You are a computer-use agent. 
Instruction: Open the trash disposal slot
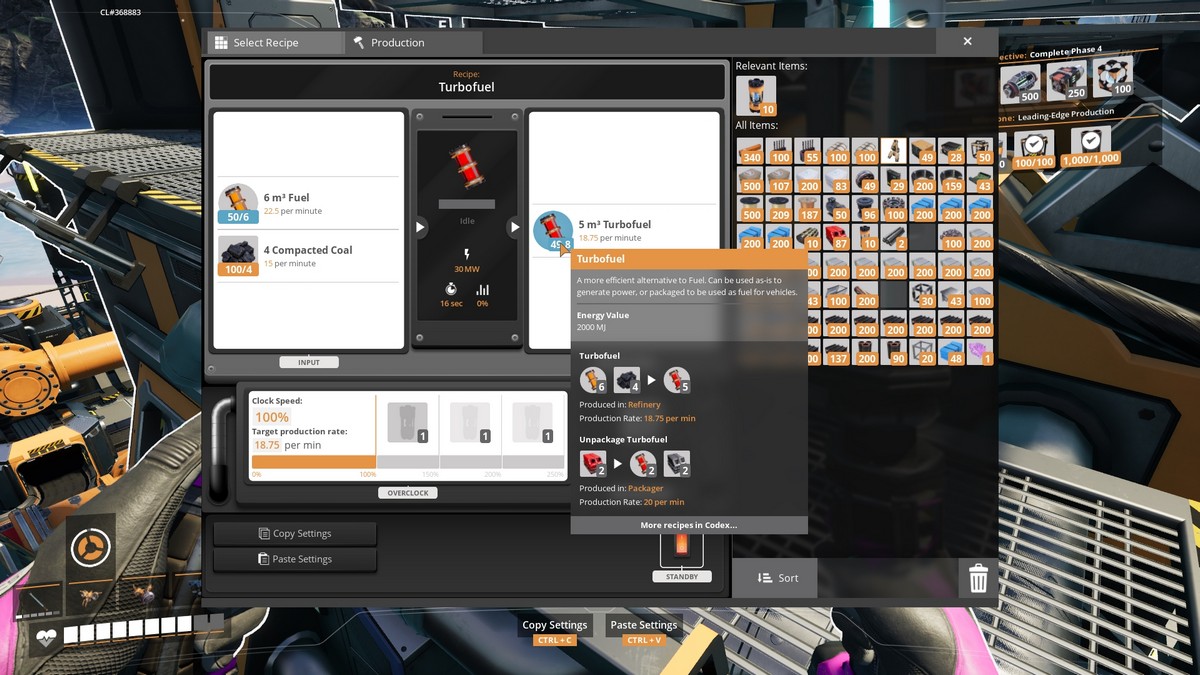[977, 578]
